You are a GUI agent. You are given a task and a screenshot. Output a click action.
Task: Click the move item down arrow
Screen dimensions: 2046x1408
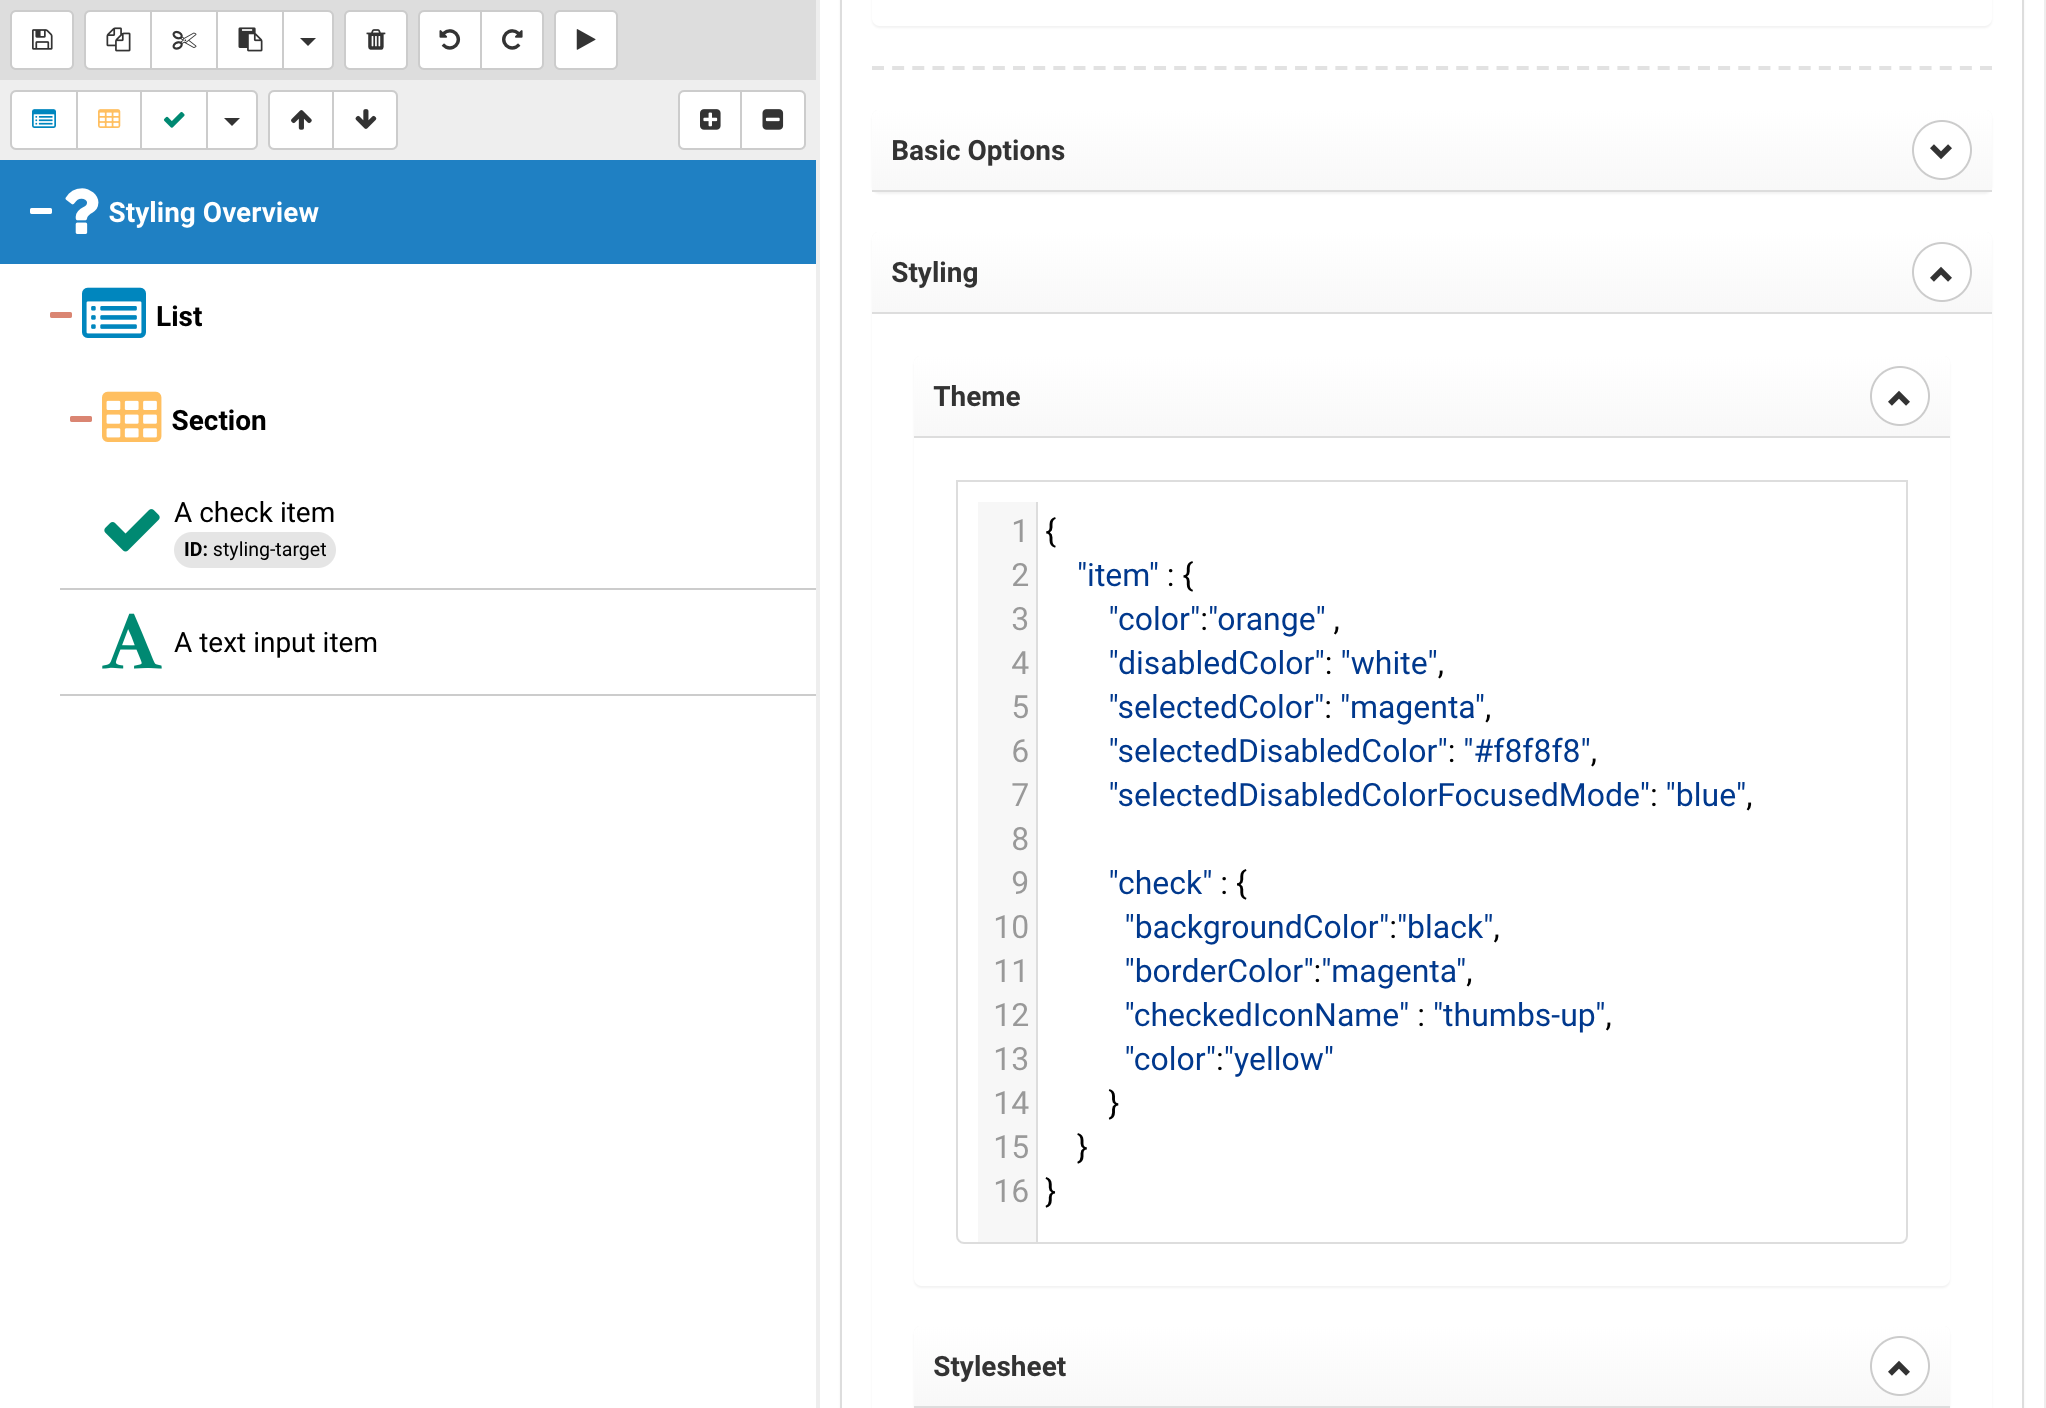tap(365, 120)
